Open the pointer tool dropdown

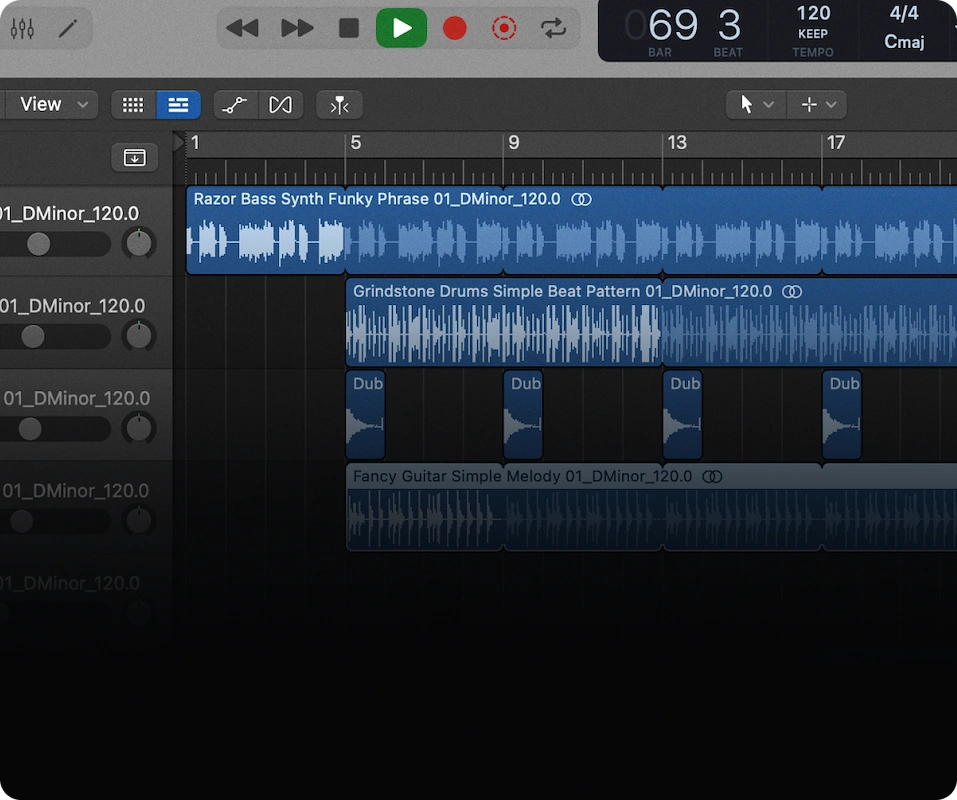pyautogui.click(x=755, y=104)
